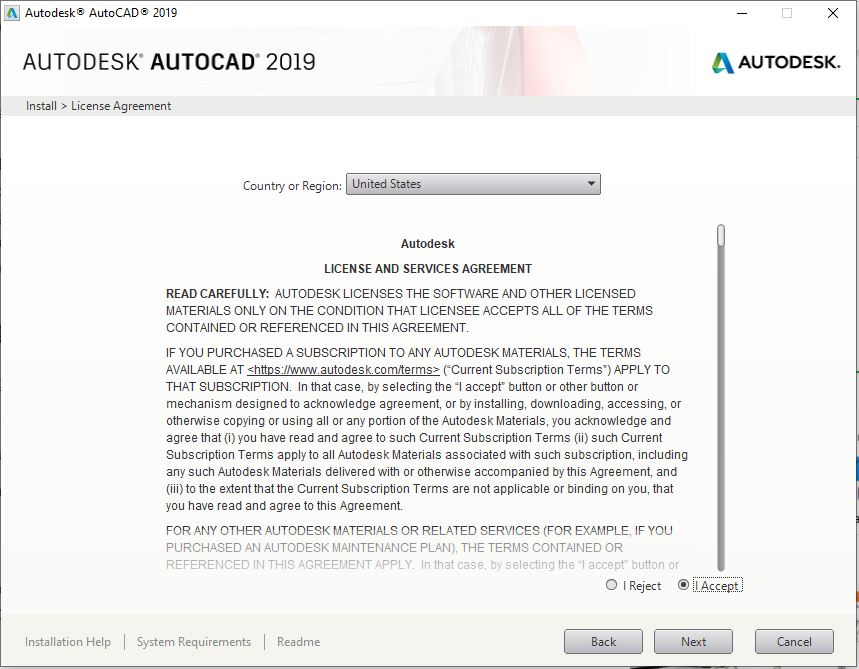Select the I Reject radio button
The height and width of the screenshot is (669, 859).
[x=611, y=585]
